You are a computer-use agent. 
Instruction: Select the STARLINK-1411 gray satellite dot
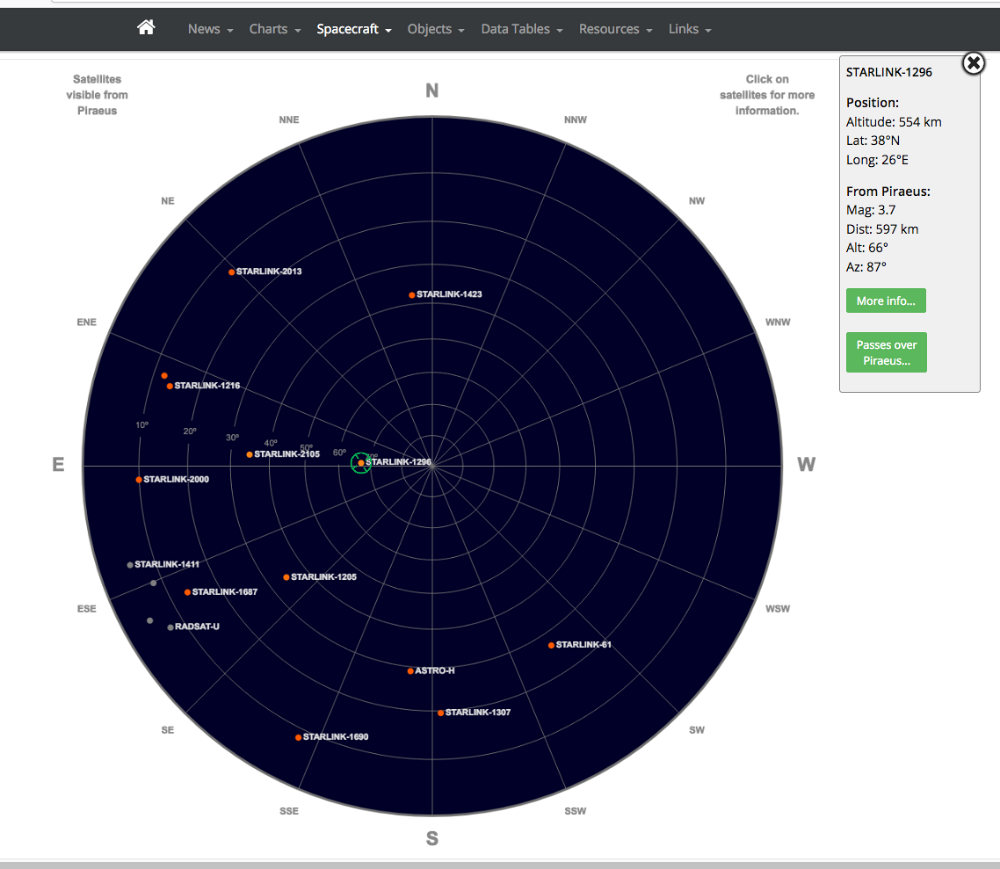click(x=130, y=565)
